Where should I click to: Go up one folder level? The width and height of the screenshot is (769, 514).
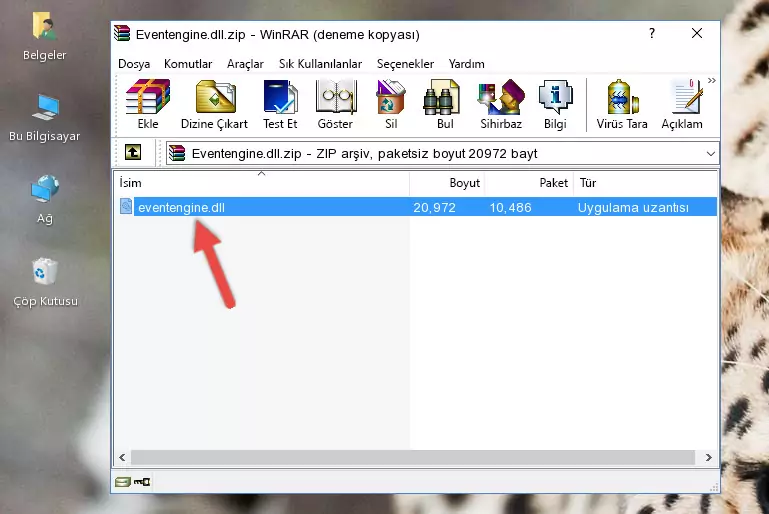point(133,153)
